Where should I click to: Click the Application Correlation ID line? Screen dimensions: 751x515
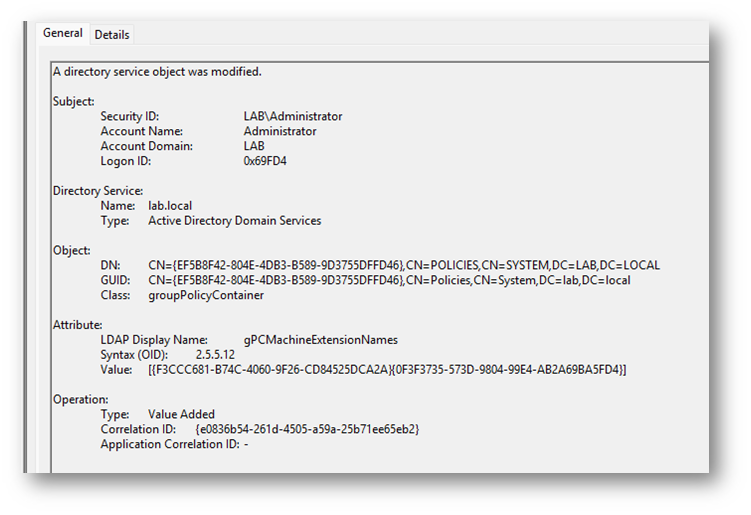pyautogui.click(x=174, y=444)
